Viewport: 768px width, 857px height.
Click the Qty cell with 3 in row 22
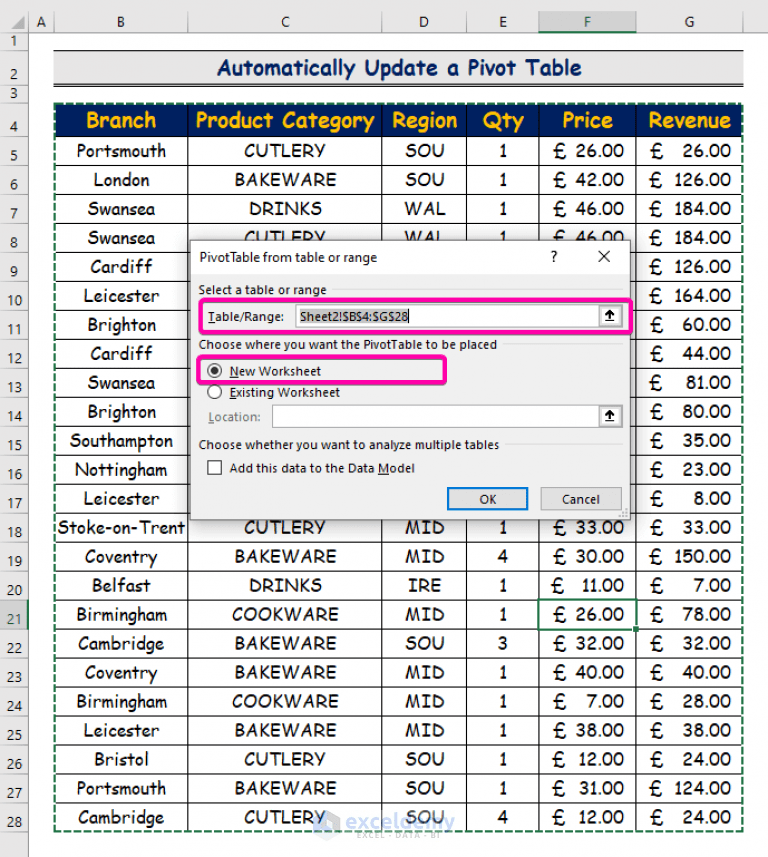(503, 643)
